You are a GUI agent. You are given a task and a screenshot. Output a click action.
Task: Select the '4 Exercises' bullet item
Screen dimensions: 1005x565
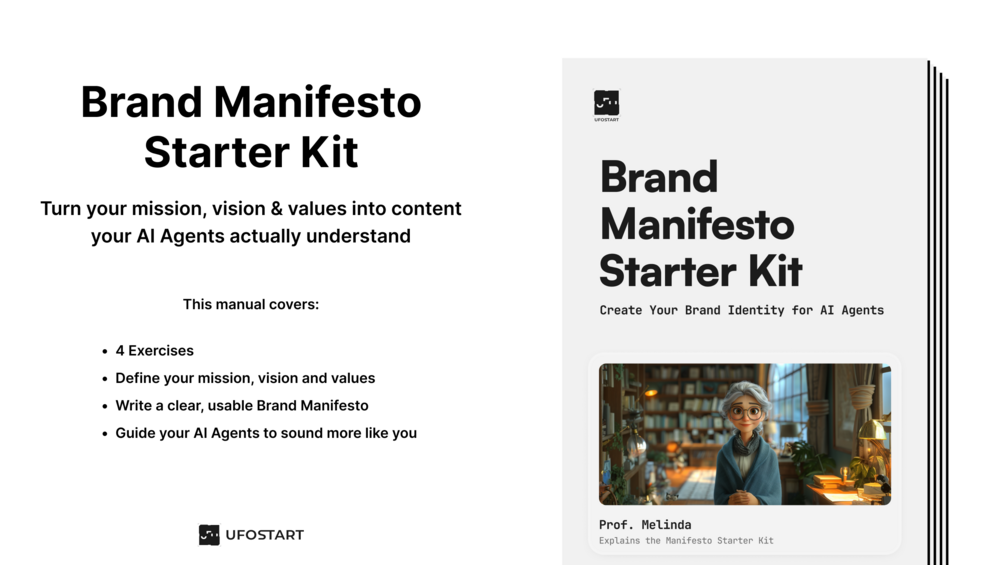pos(154,351)
